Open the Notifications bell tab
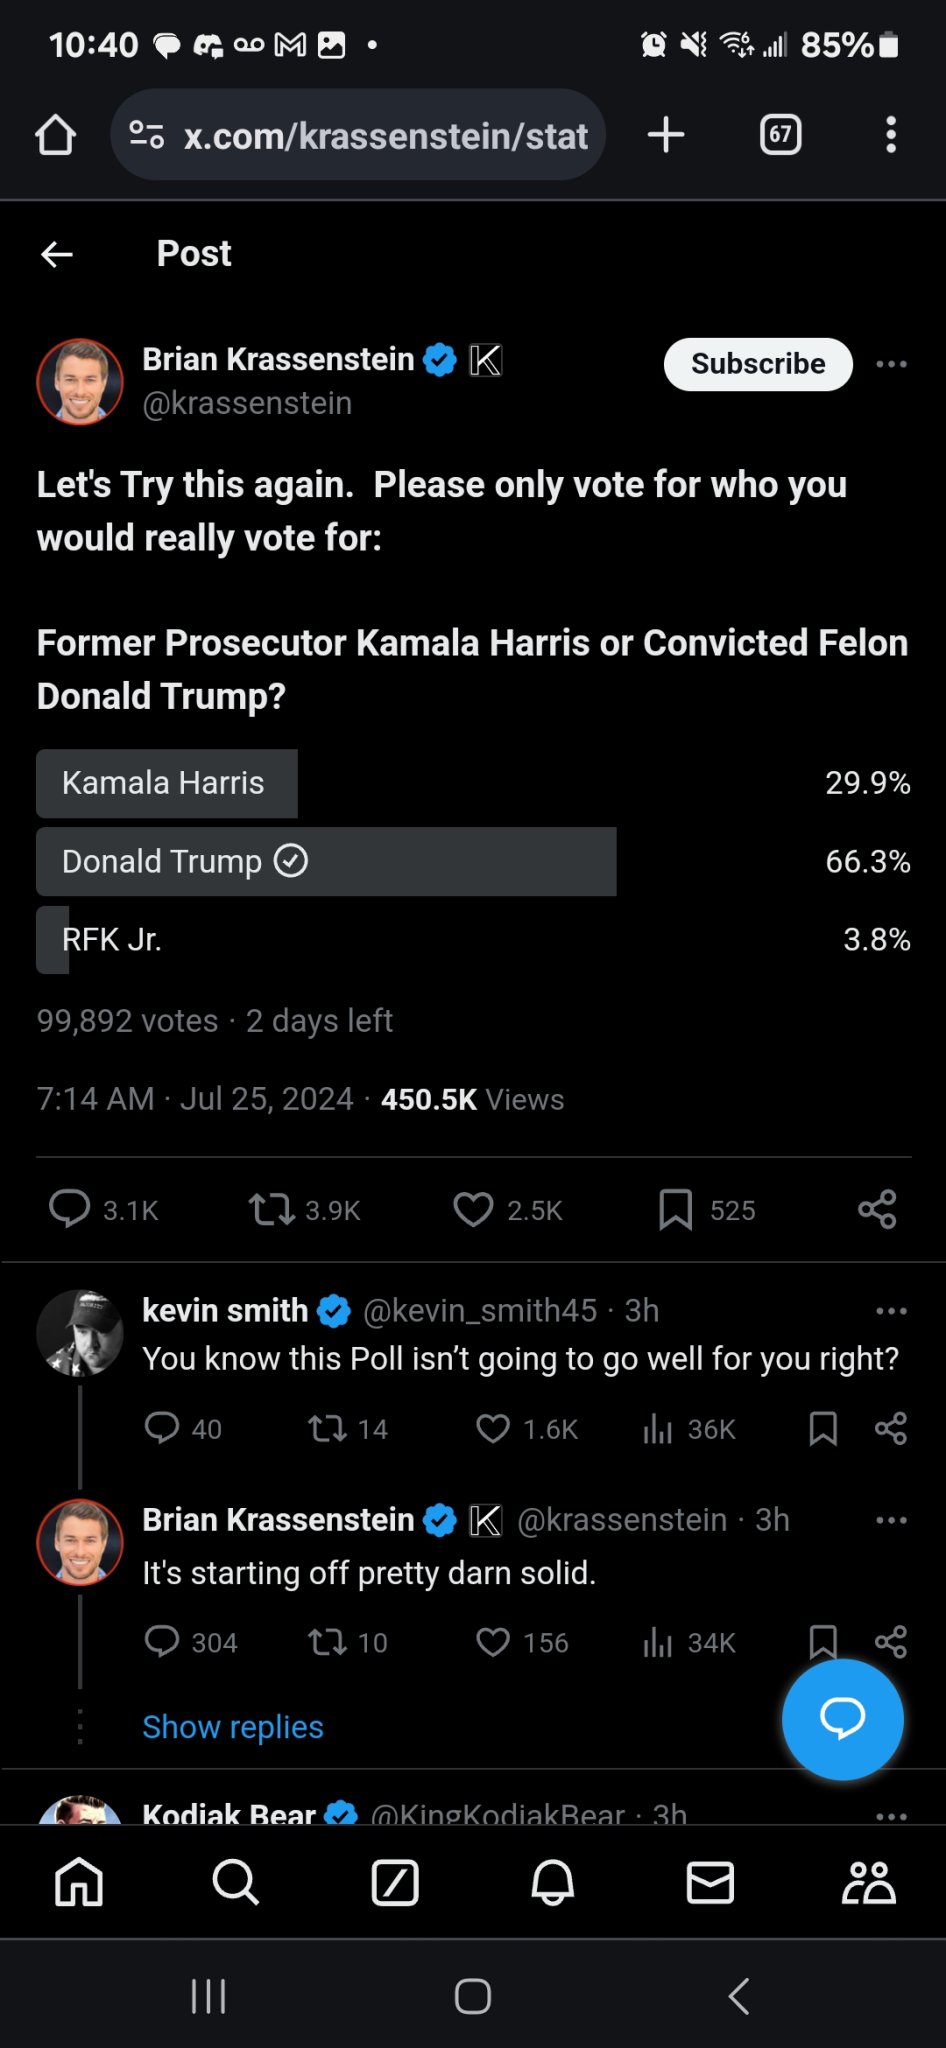 (552, 1883)
